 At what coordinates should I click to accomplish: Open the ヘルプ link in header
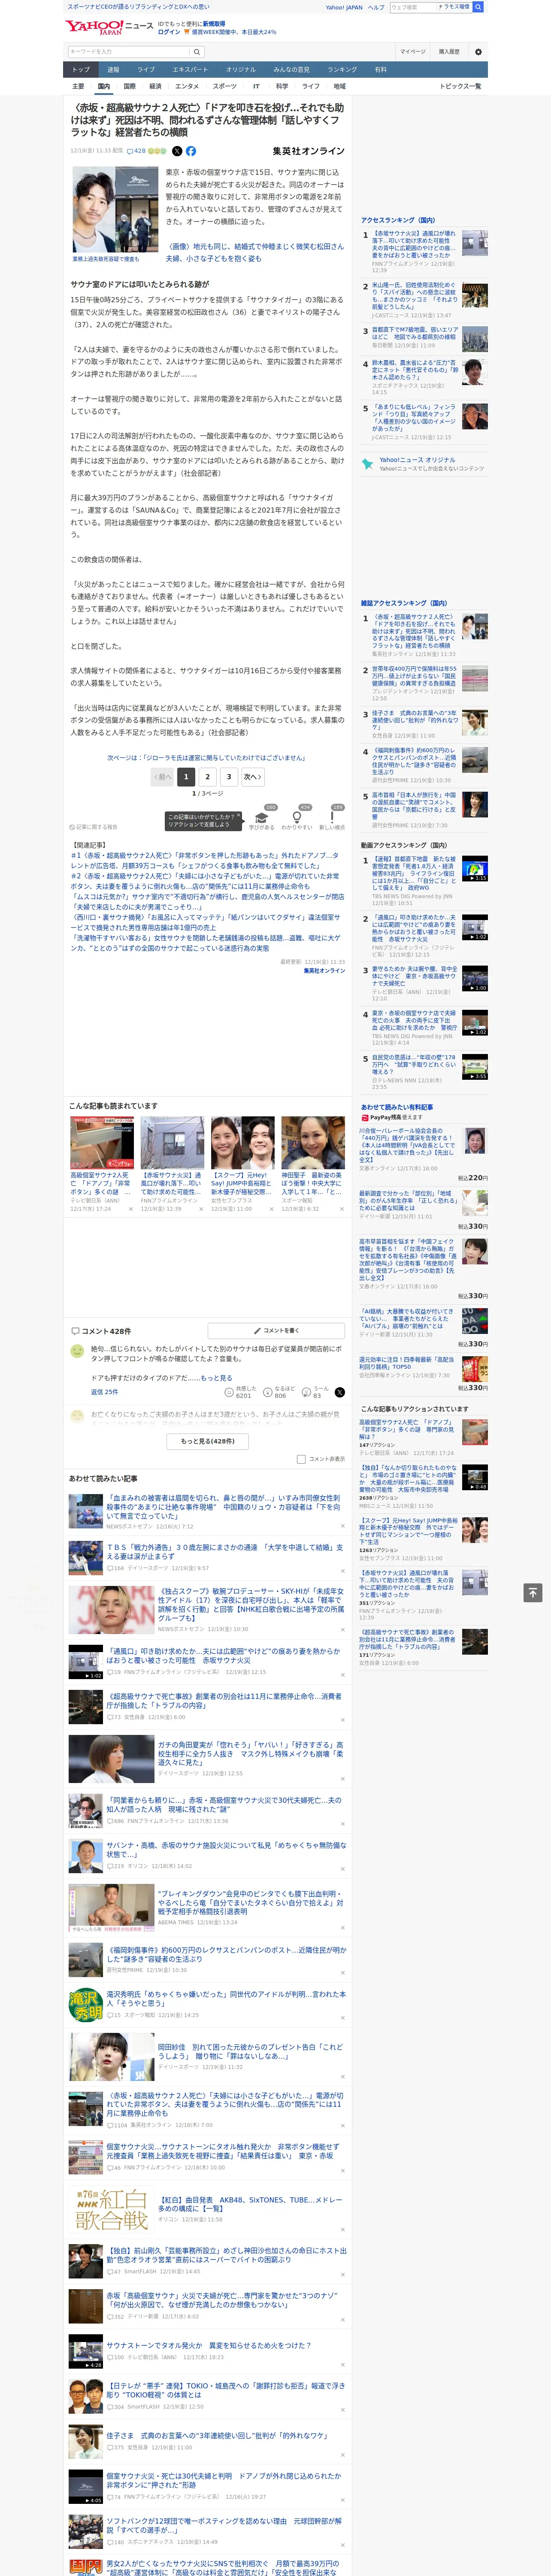(376, 7)
